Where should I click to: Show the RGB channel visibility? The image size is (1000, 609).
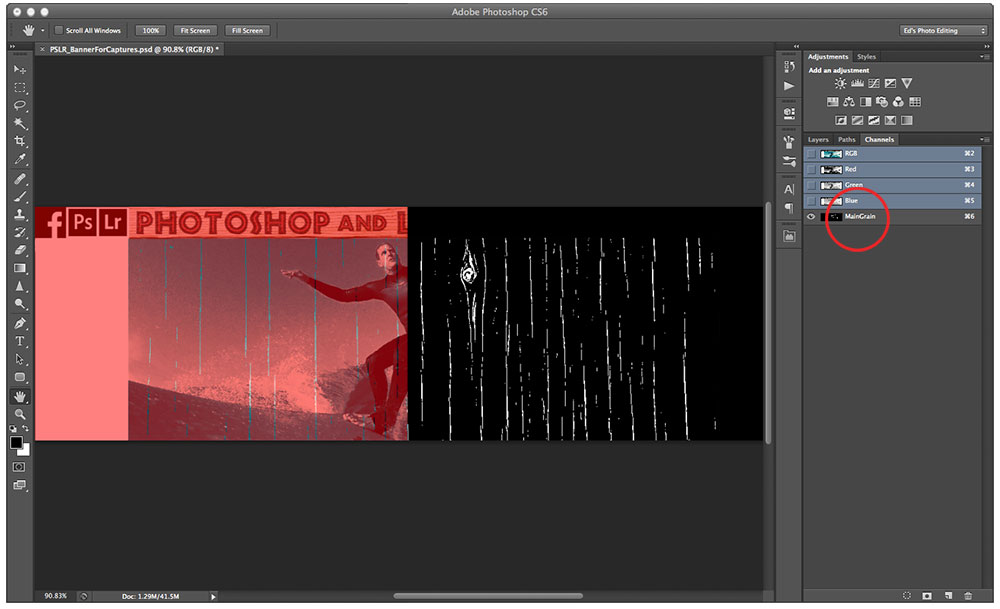(x=811, y=154)
